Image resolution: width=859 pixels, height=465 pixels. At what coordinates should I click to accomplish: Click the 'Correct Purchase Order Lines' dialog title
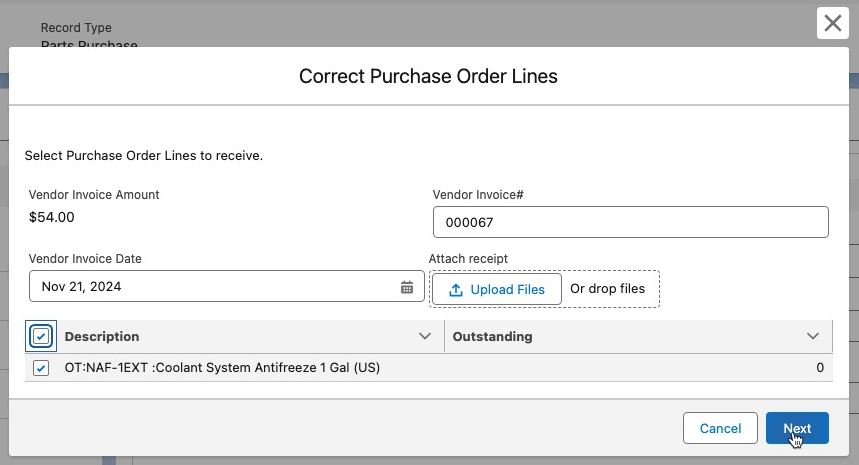(428, 76)
